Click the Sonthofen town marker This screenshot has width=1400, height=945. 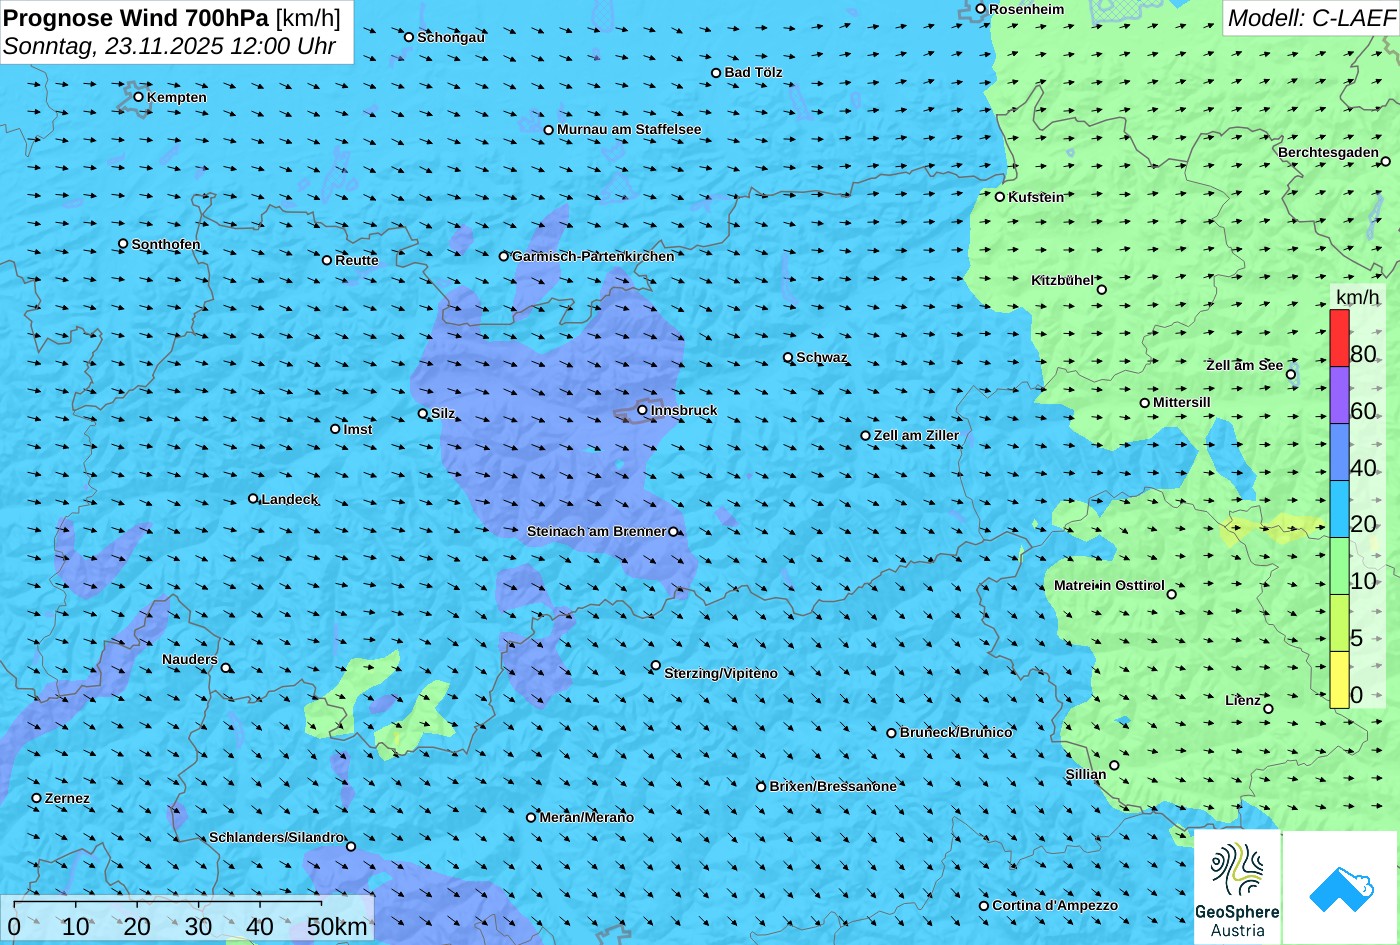click(x=123, y=244)
